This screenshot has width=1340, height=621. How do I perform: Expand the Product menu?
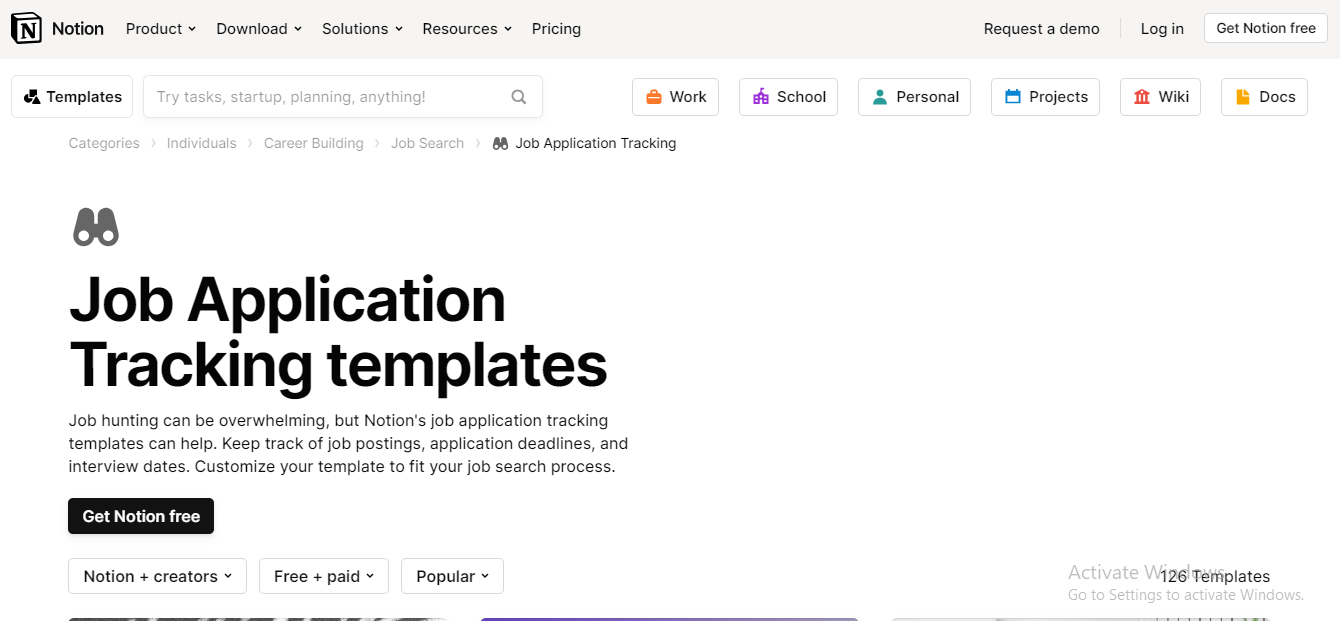(x=160, y=28)
